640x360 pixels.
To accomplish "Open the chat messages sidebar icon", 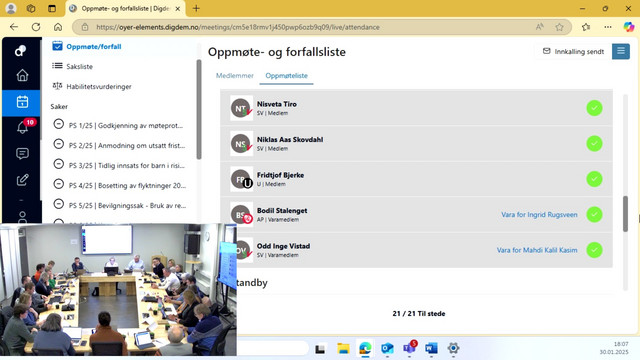I will (22, 153).
